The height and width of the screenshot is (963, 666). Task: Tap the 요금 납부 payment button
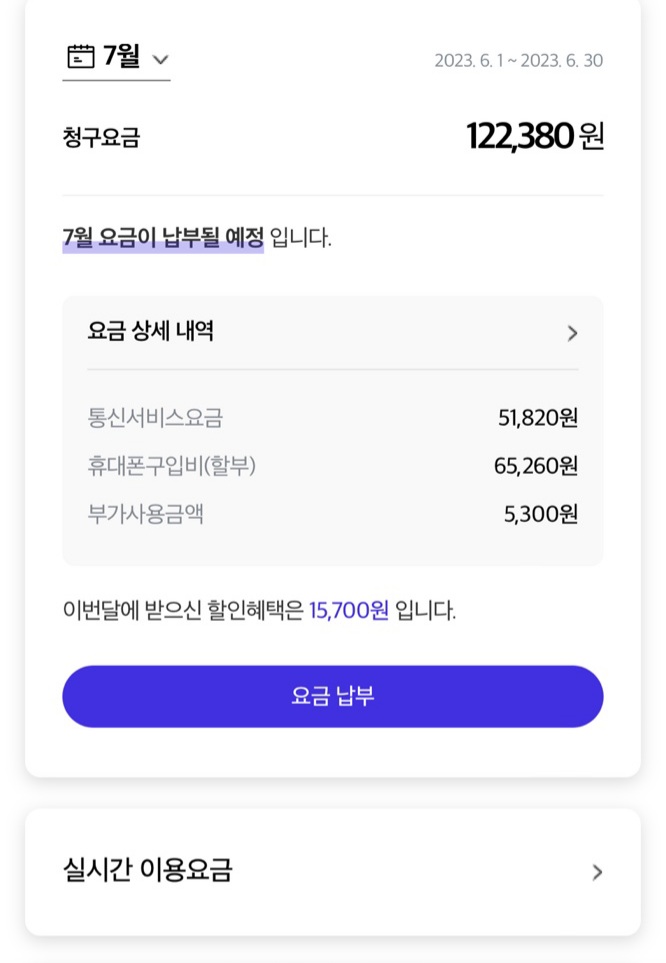(x=332, y=696)
